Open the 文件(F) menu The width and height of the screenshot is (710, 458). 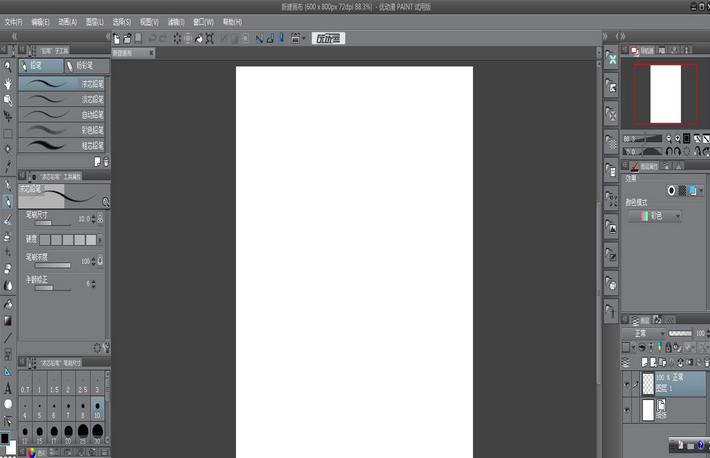[x=14, y=22]
